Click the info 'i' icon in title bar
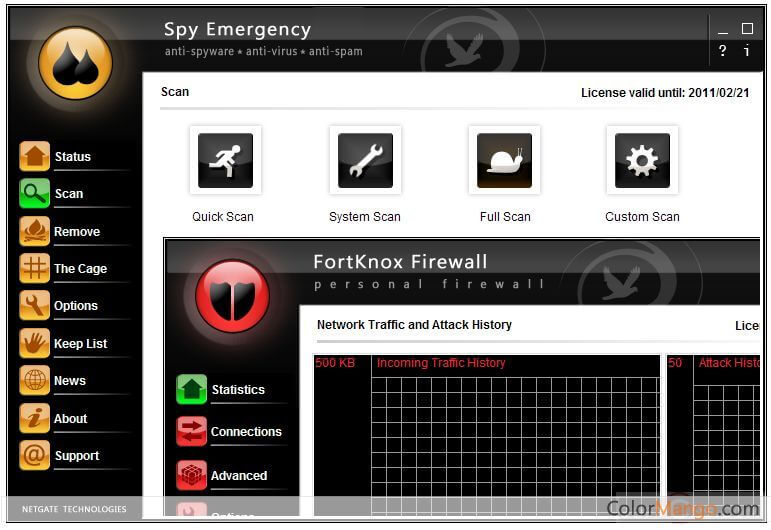 747,50
